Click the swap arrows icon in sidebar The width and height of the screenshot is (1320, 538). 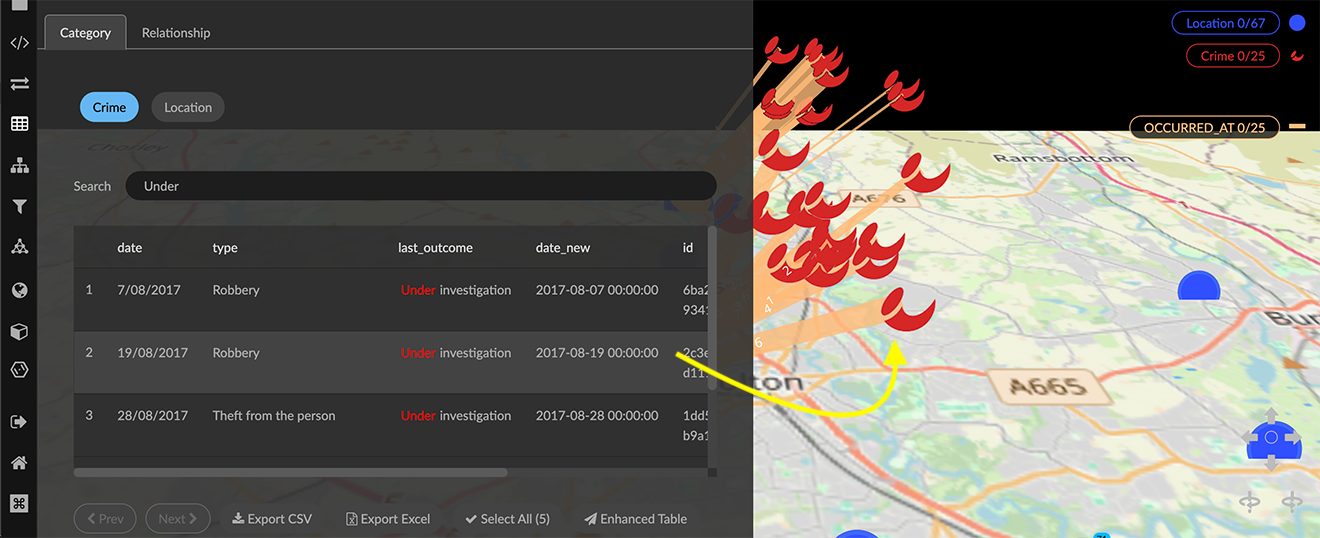pos(19,84)
